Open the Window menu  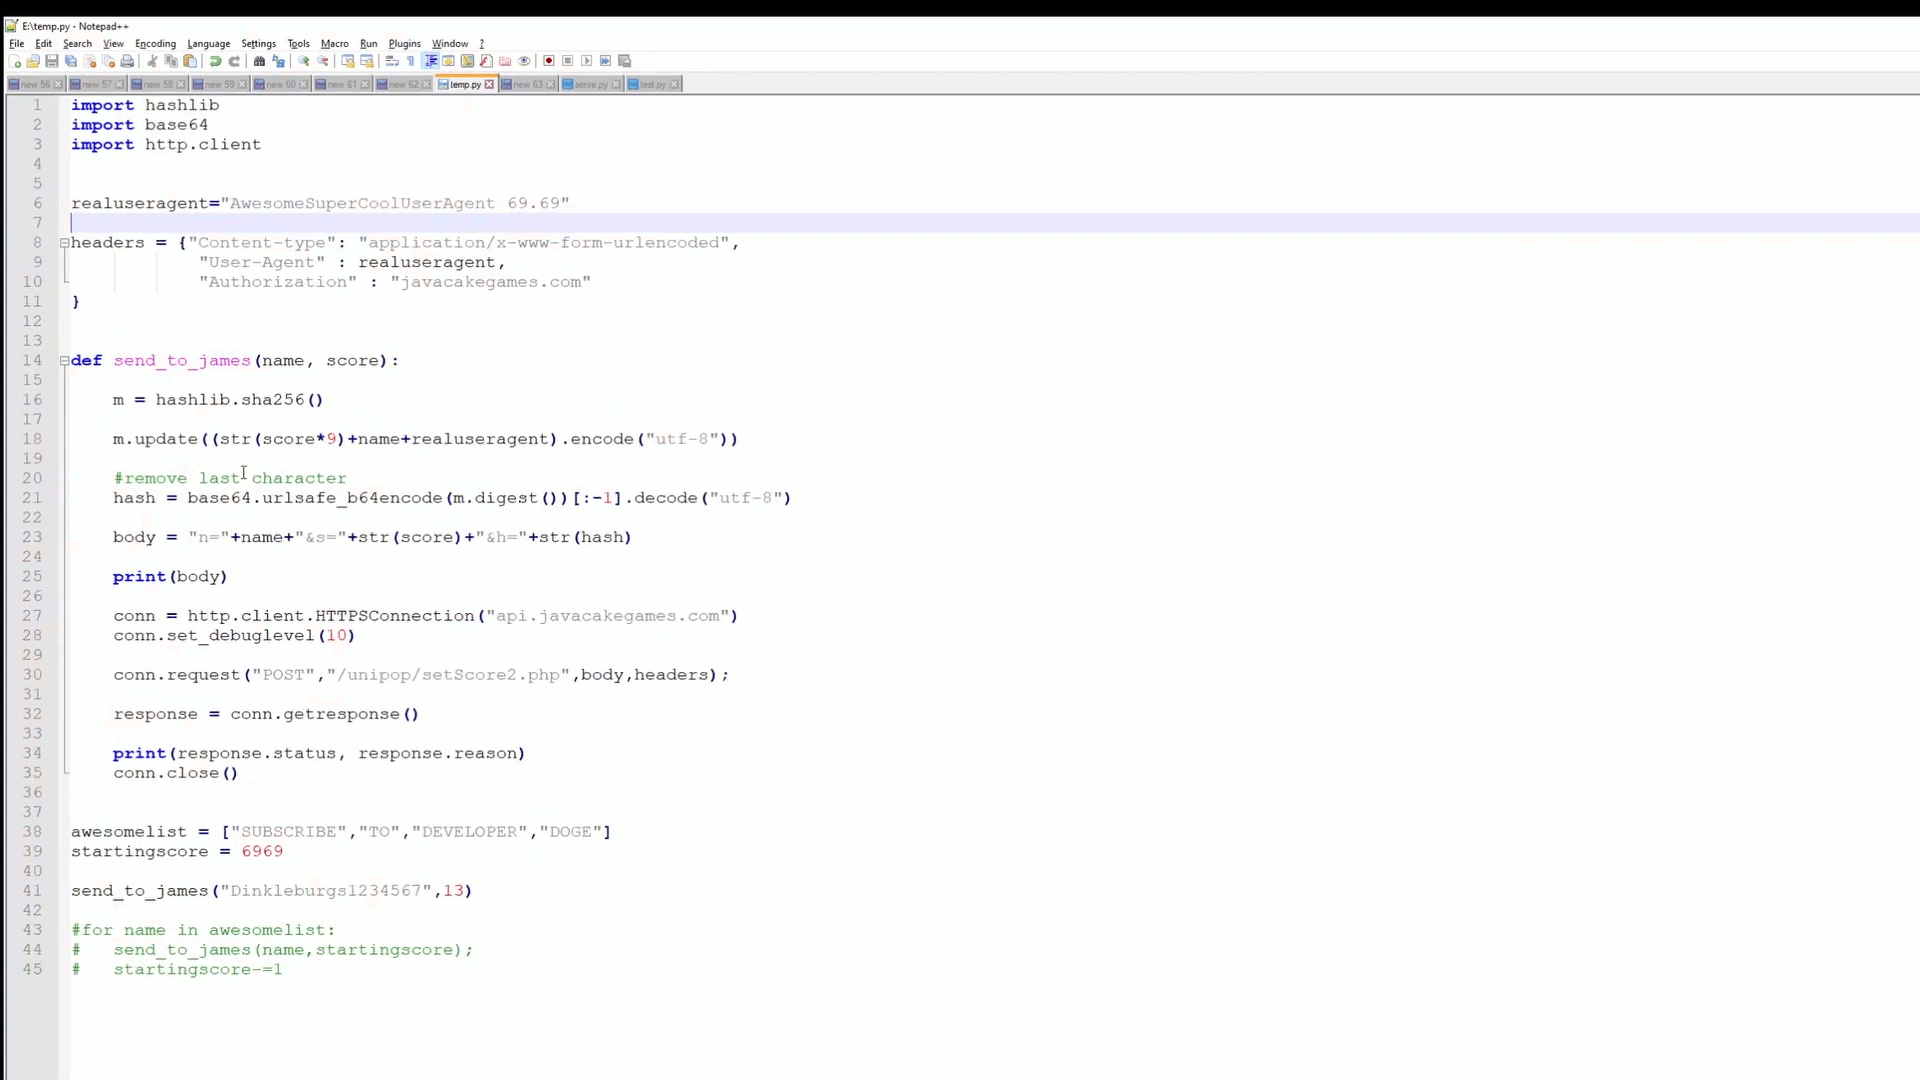(x=450, y=44)
